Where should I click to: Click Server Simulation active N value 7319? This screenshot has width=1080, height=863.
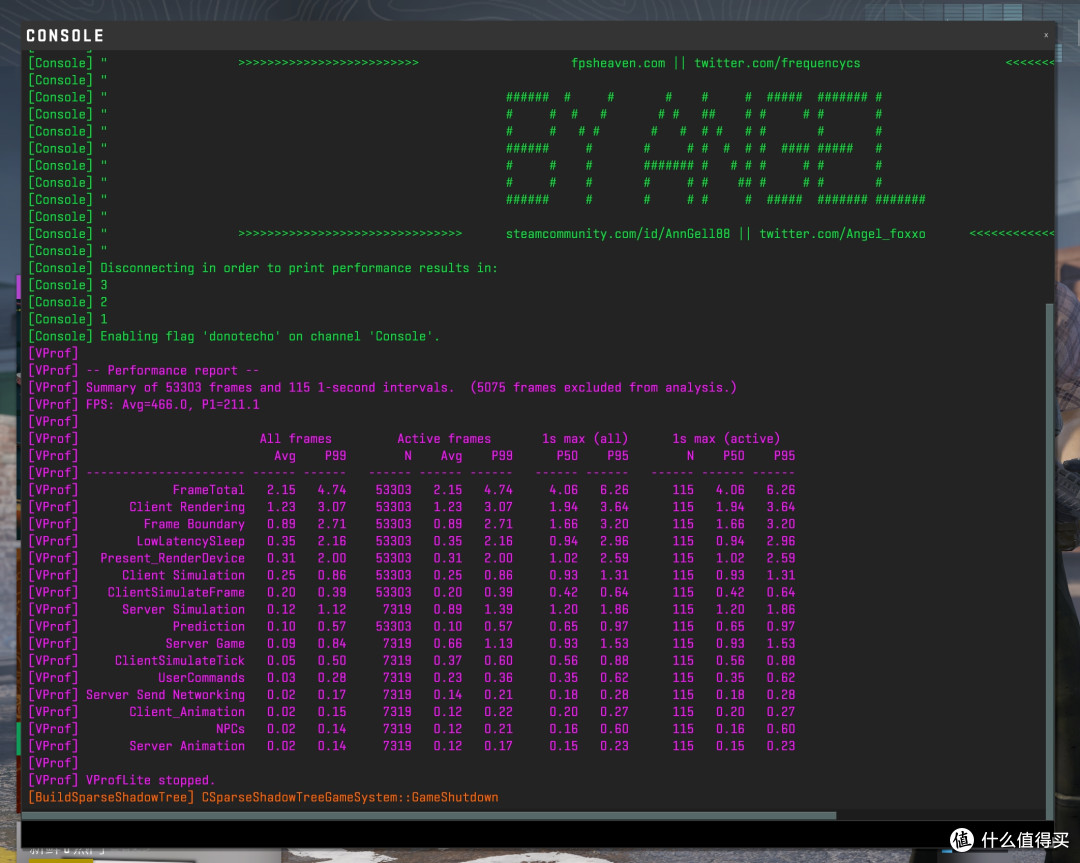click(397, 610)
